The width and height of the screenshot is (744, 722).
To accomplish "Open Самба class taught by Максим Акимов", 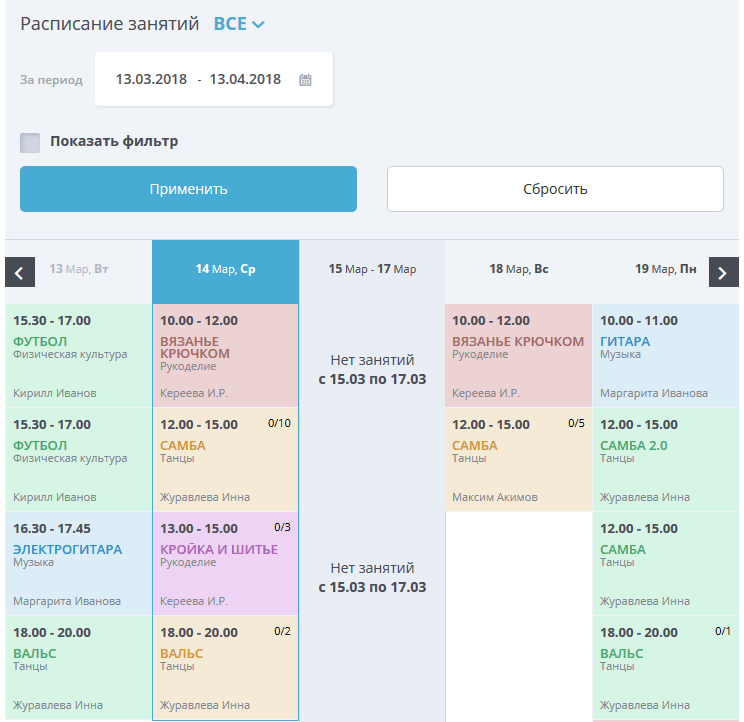I will tap(518, 460).
